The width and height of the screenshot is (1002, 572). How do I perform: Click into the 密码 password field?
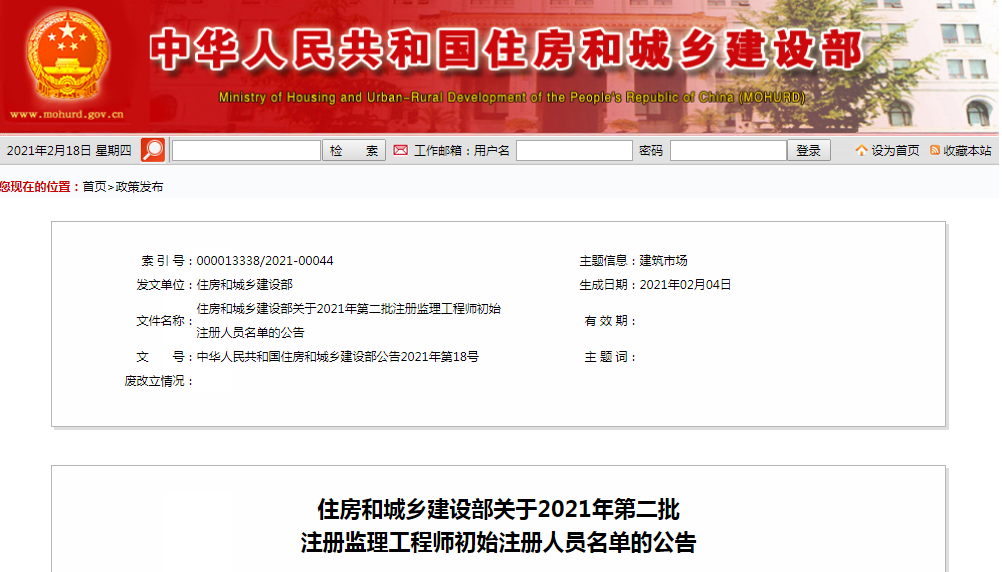(727, 150)
